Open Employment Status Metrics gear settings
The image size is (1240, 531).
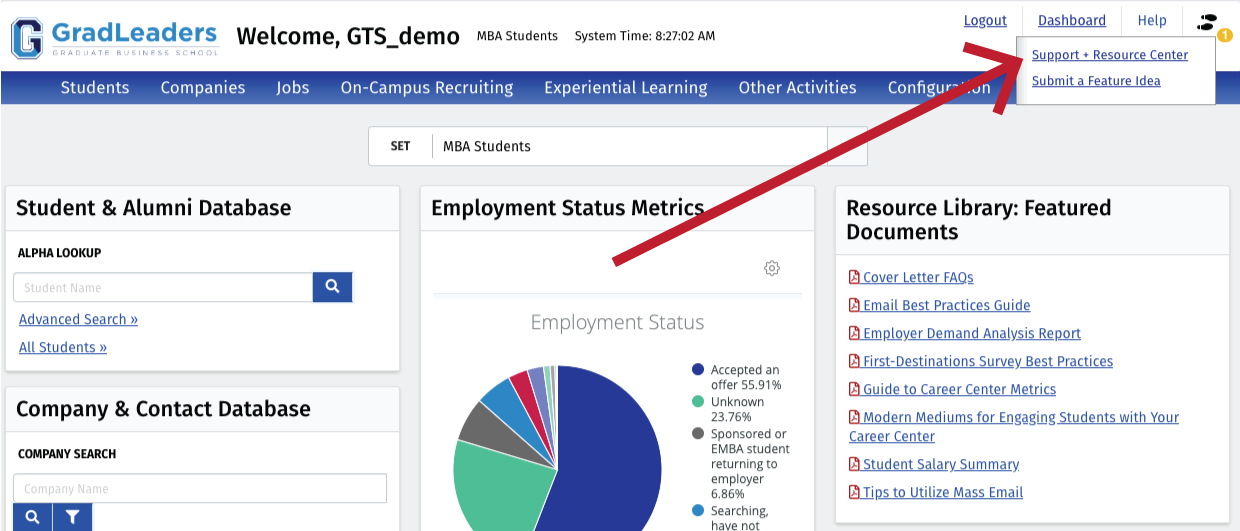(x=772, y=268)
